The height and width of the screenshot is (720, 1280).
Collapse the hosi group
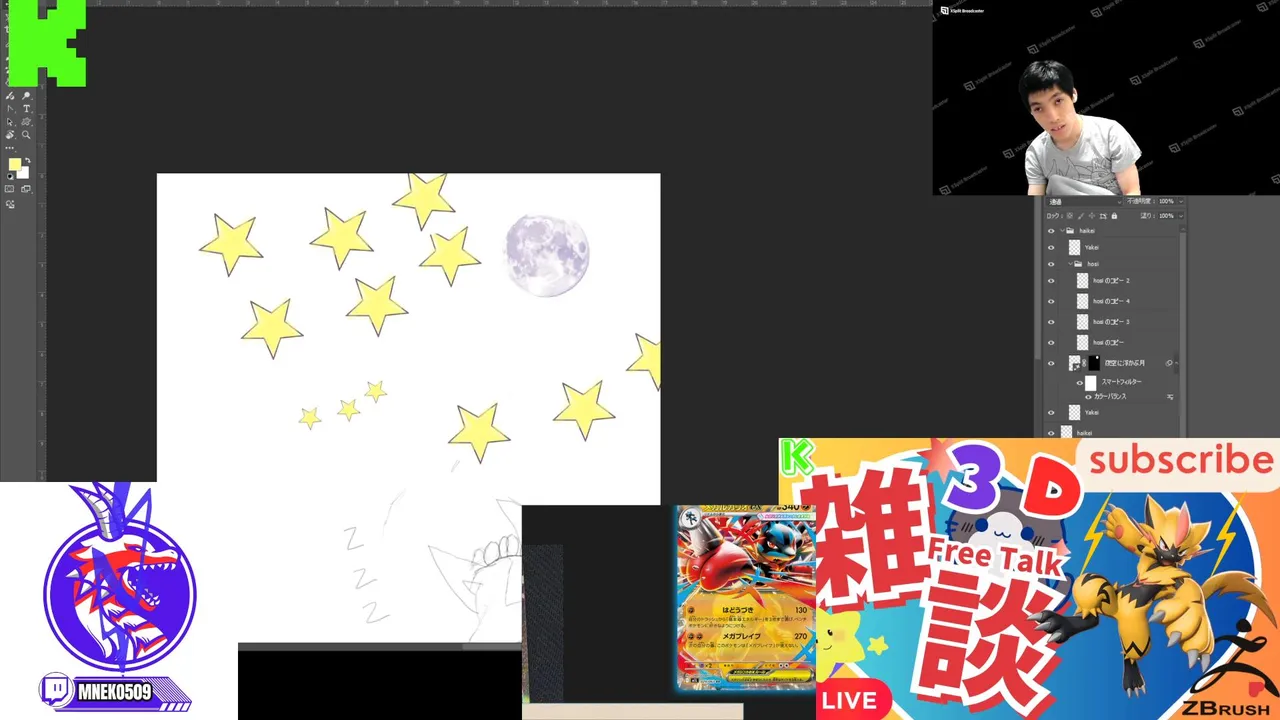point(1071,264)
